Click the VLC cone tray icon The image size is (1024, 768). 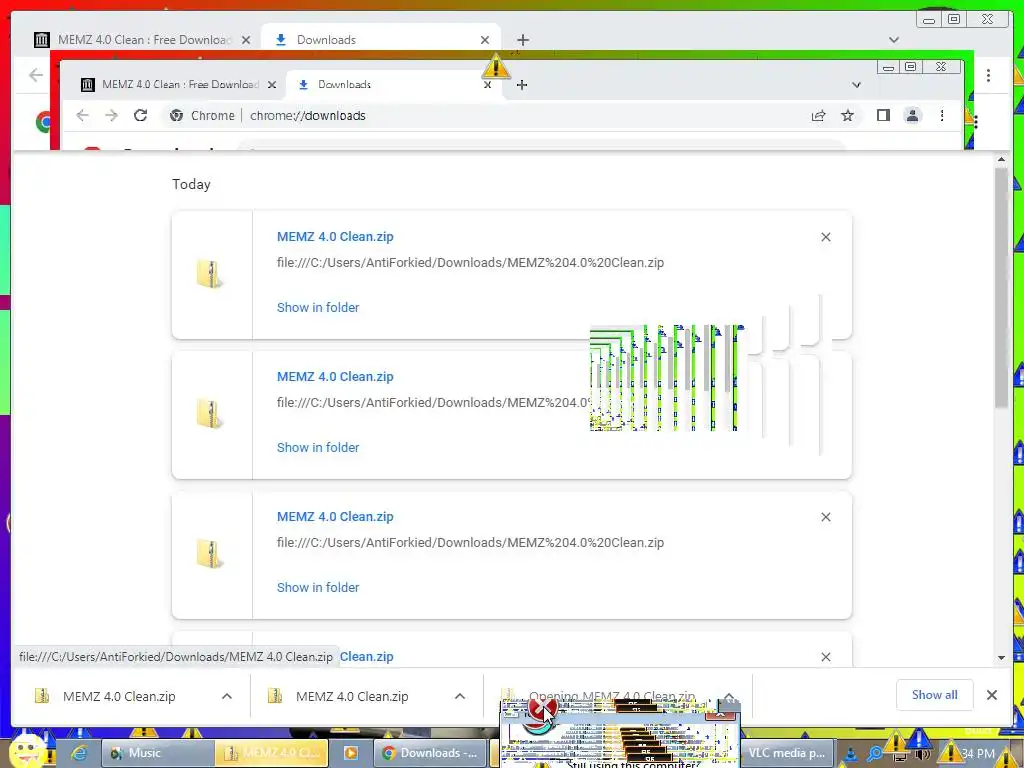click(851, 755)
